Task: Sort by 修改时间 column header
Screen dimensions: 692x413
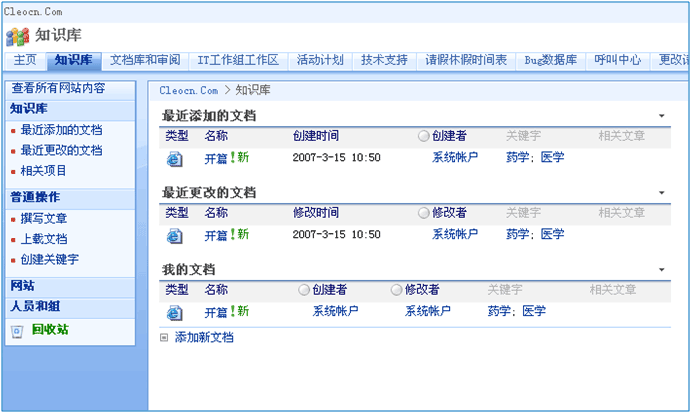Action: pyautogui.click(x=316, y=213)
